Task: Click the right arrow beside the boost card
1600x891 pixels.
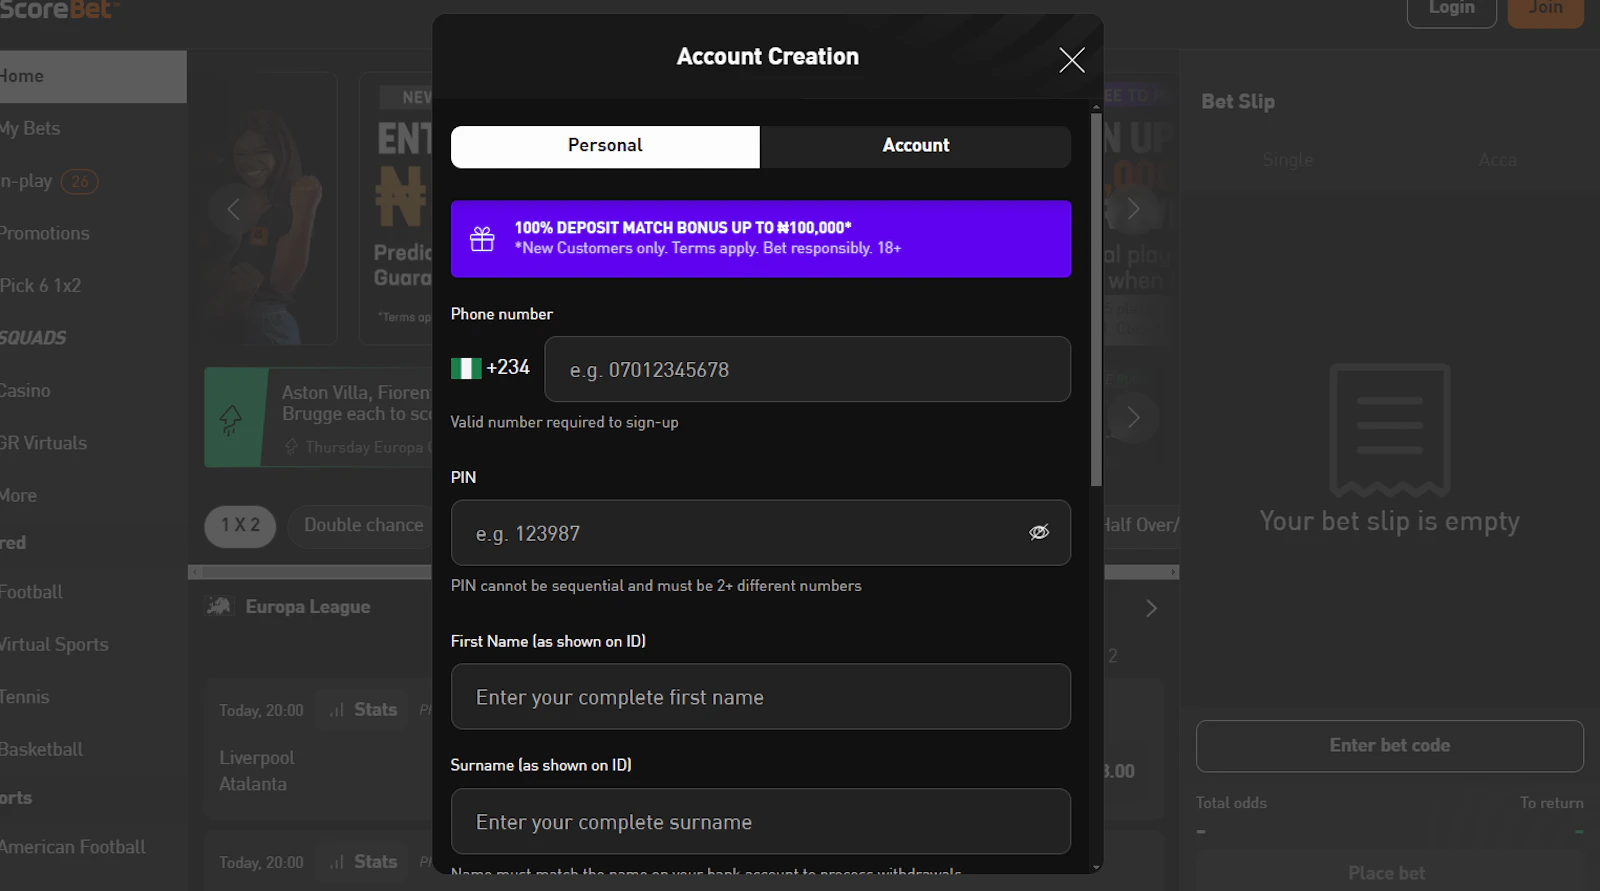Action: point(1133,417)
